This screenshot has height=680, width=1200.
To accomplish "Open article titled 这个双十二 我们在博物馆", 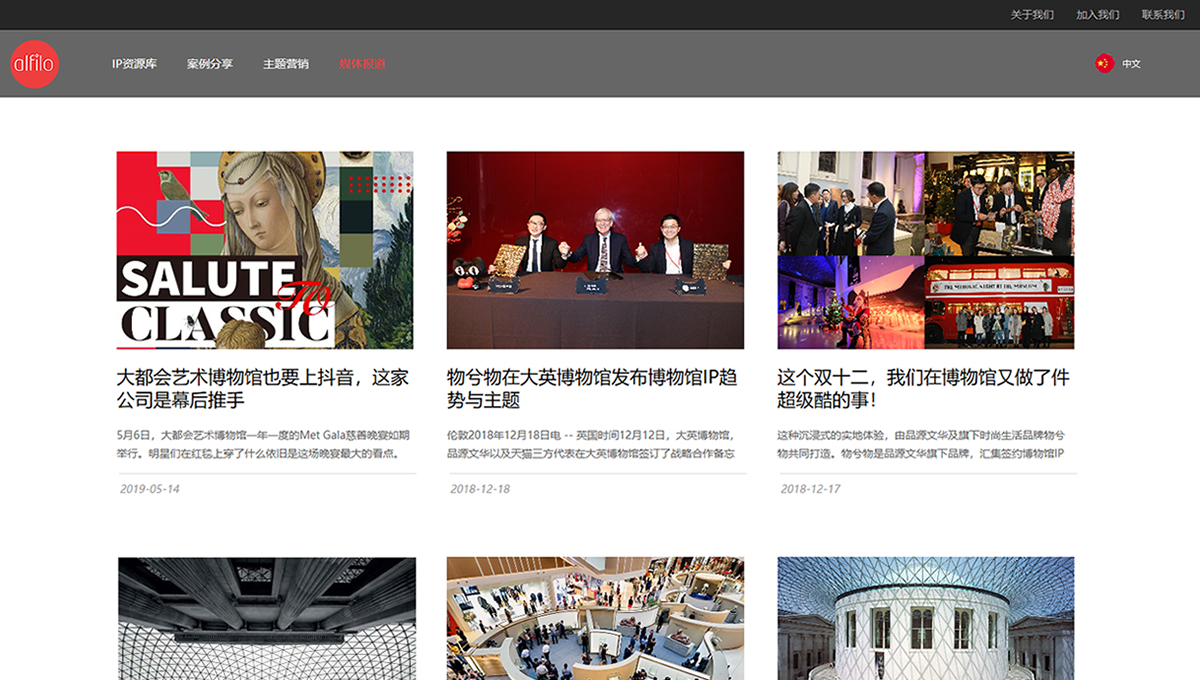I will pyautogui.click(x=923, y=389).
